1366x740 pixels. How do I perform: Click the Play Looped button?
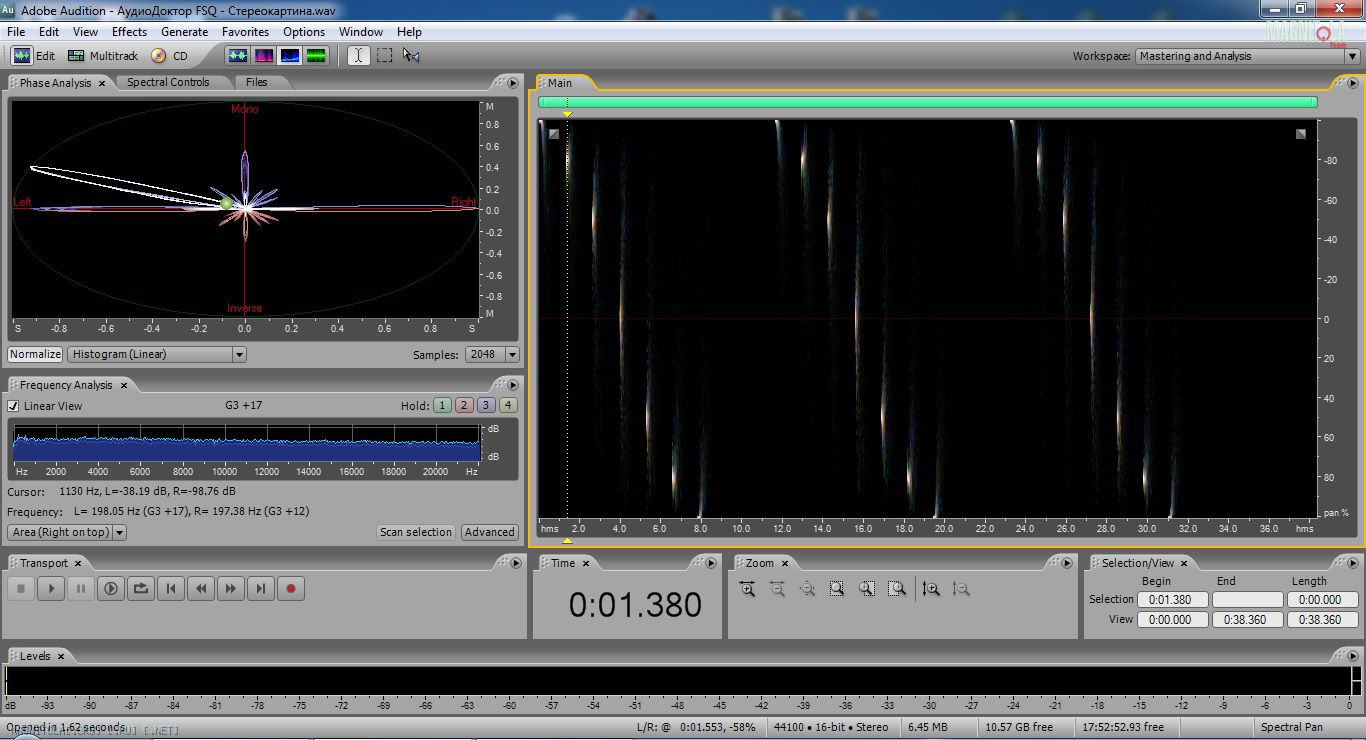click(x=141, y=589)
